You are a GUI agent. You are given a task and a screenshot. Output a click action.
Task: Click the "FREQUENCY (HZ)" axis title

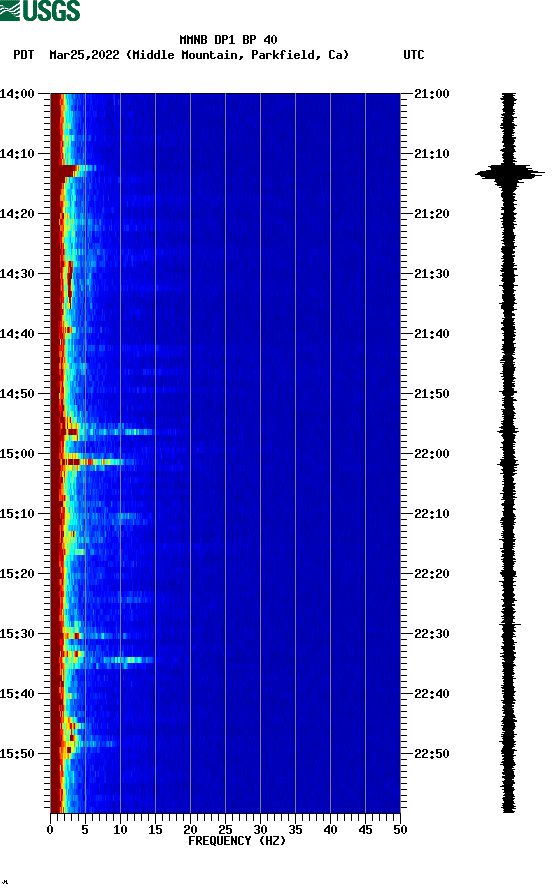coord(237,841)
